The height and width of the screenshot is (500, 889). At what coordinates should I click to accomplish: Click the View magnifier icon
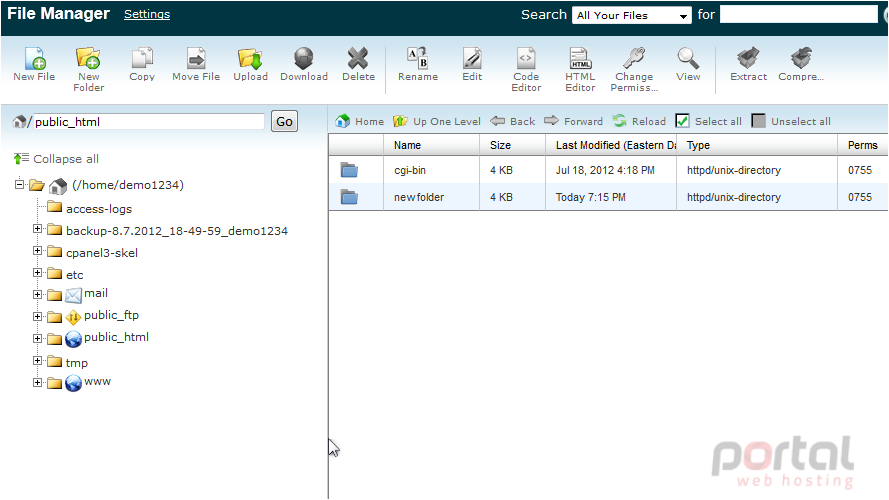click(688, 58)
